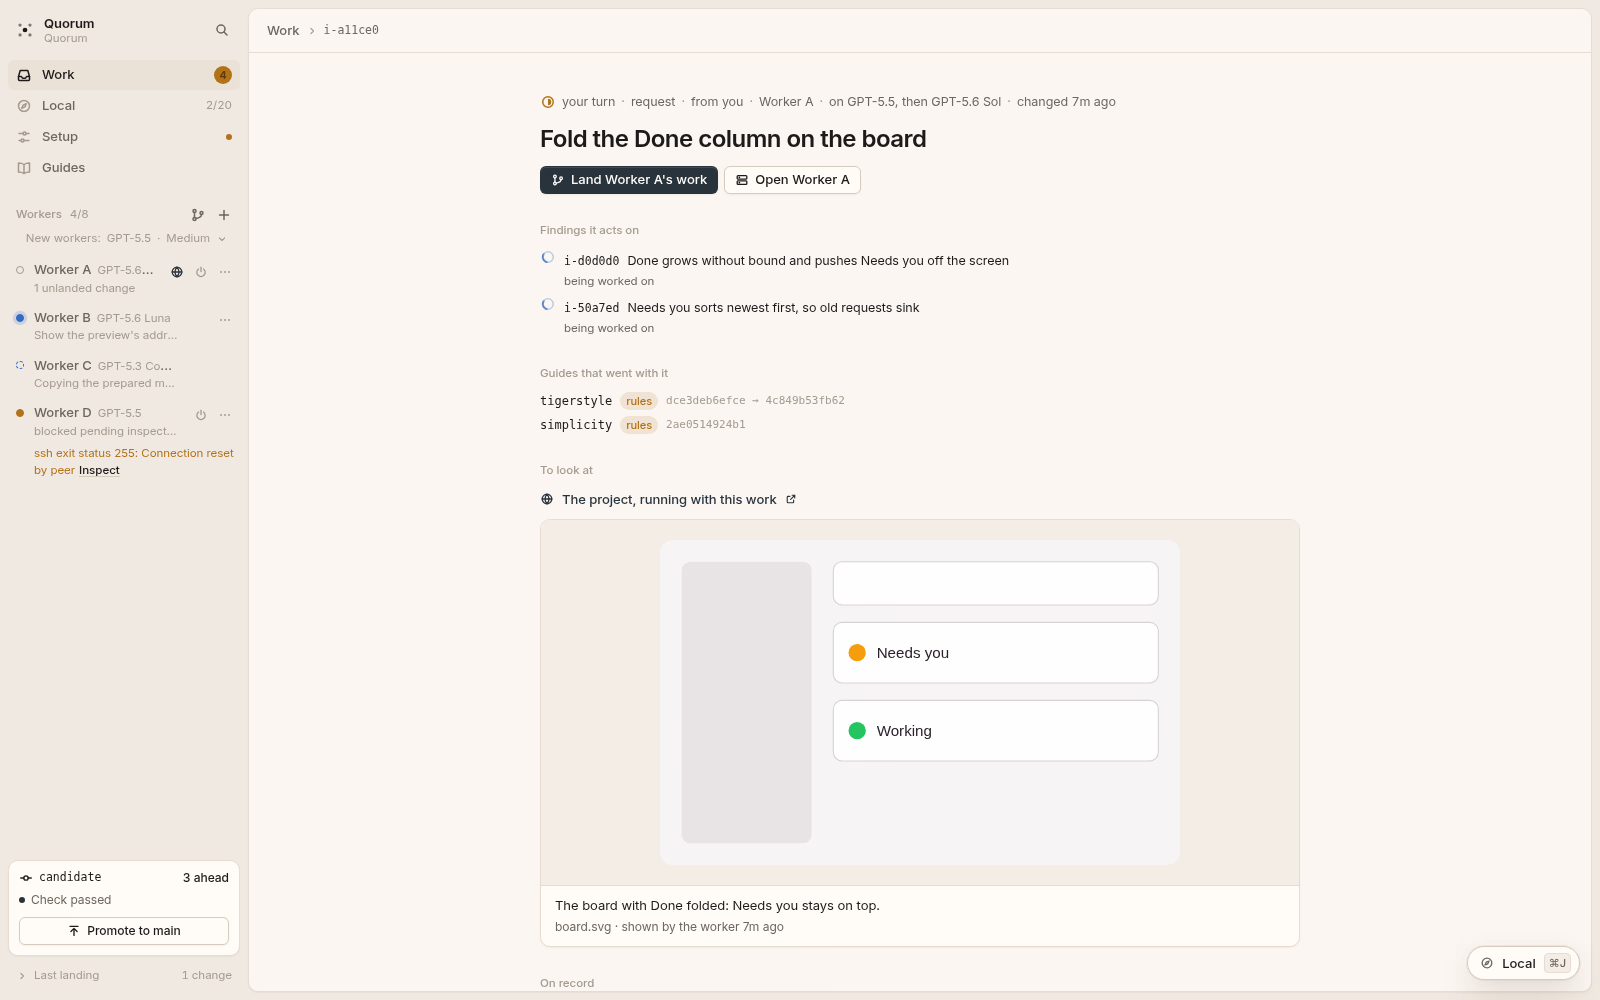1600x1000 pixels.
Task: Click Promote to main button
Action: pos(124,931)
